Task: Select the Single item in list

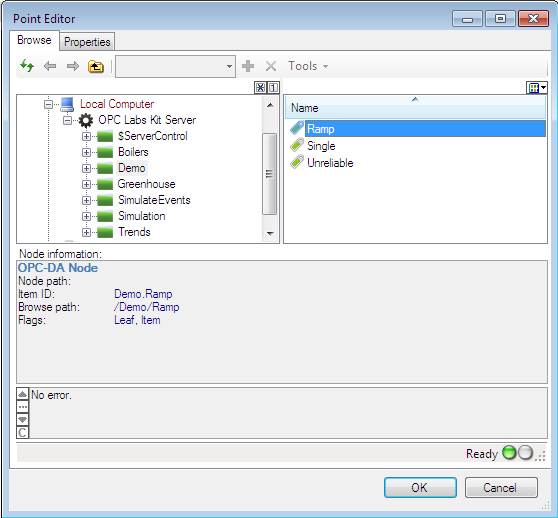Action: coord(321,146)
